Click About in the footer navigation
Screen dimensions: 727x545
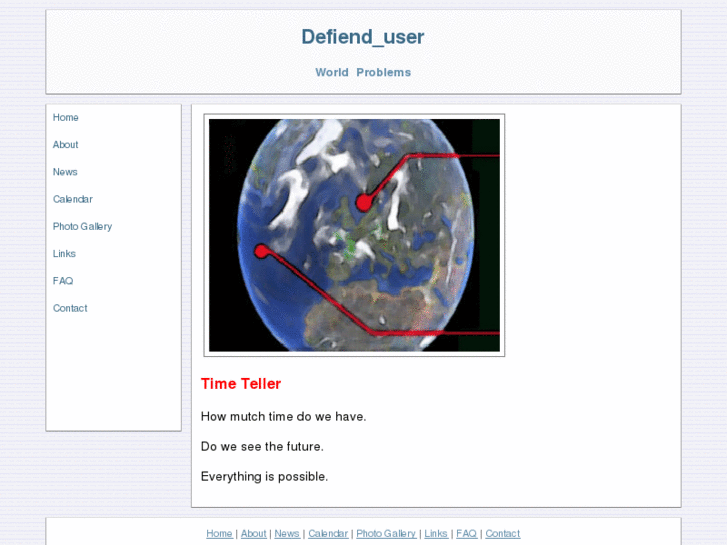click(254, 533)
